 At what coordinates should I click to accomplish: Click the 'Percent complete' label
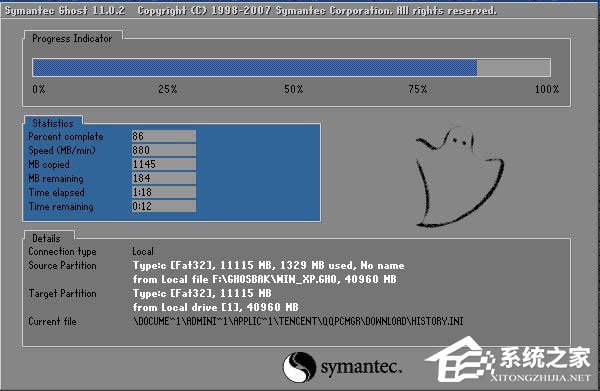point(66,137)
